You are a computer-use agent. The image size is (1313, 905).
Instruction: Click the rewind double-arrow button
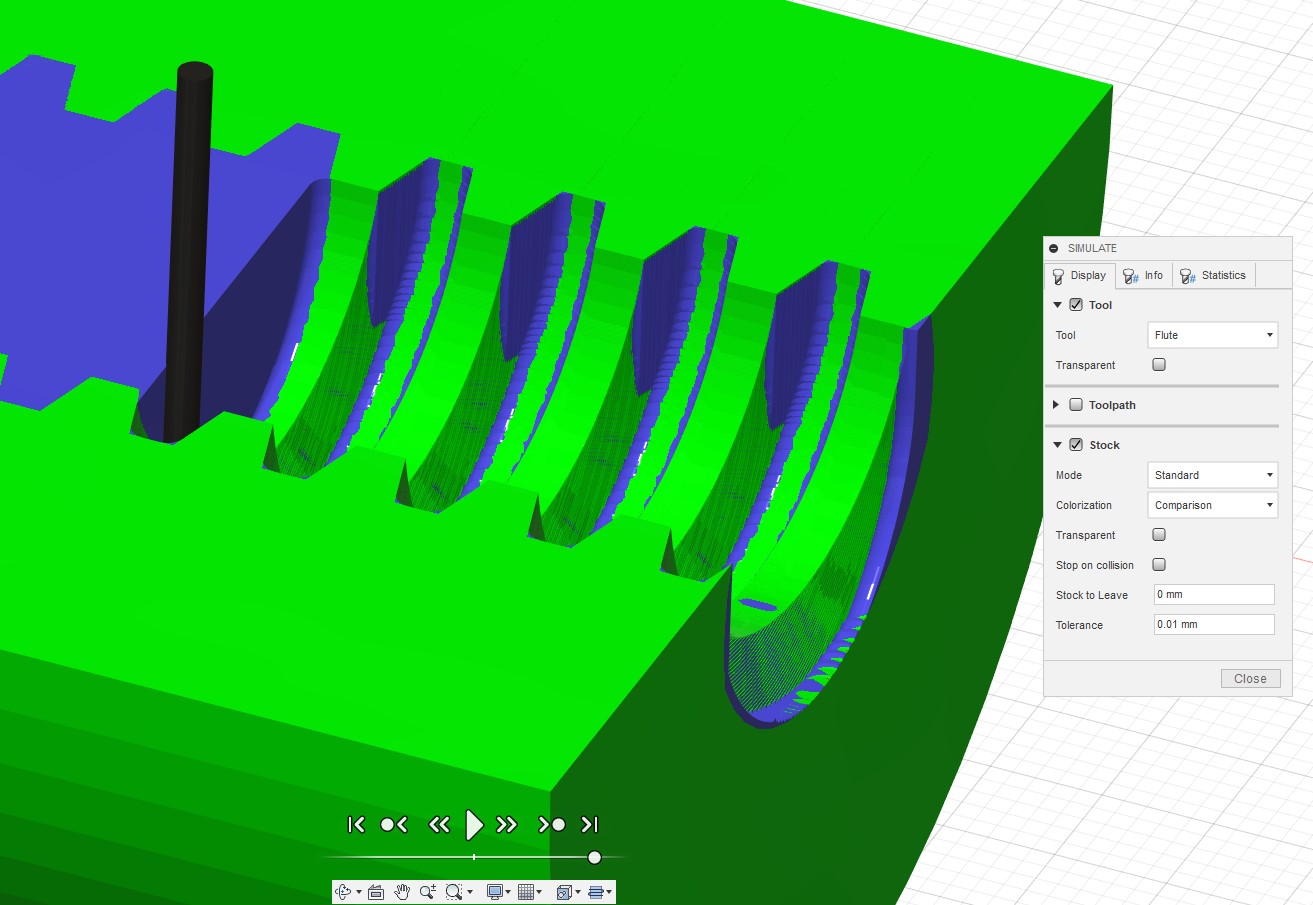click(x=439, y=825)
